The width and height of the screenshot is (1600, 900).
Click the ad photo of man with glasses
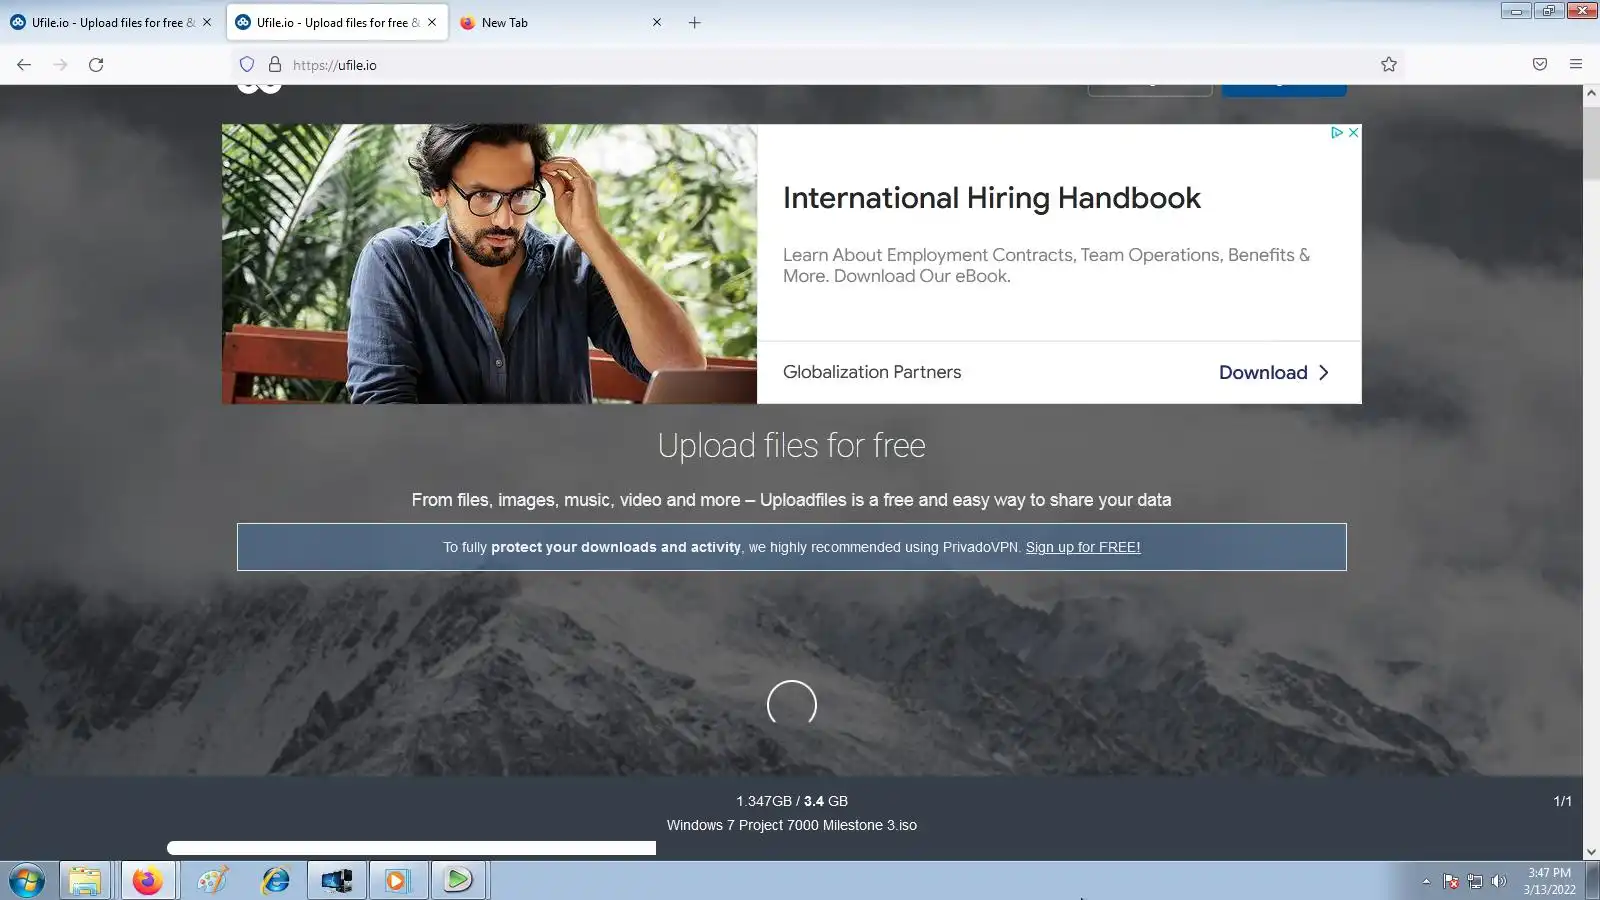[x=489, y=264]
